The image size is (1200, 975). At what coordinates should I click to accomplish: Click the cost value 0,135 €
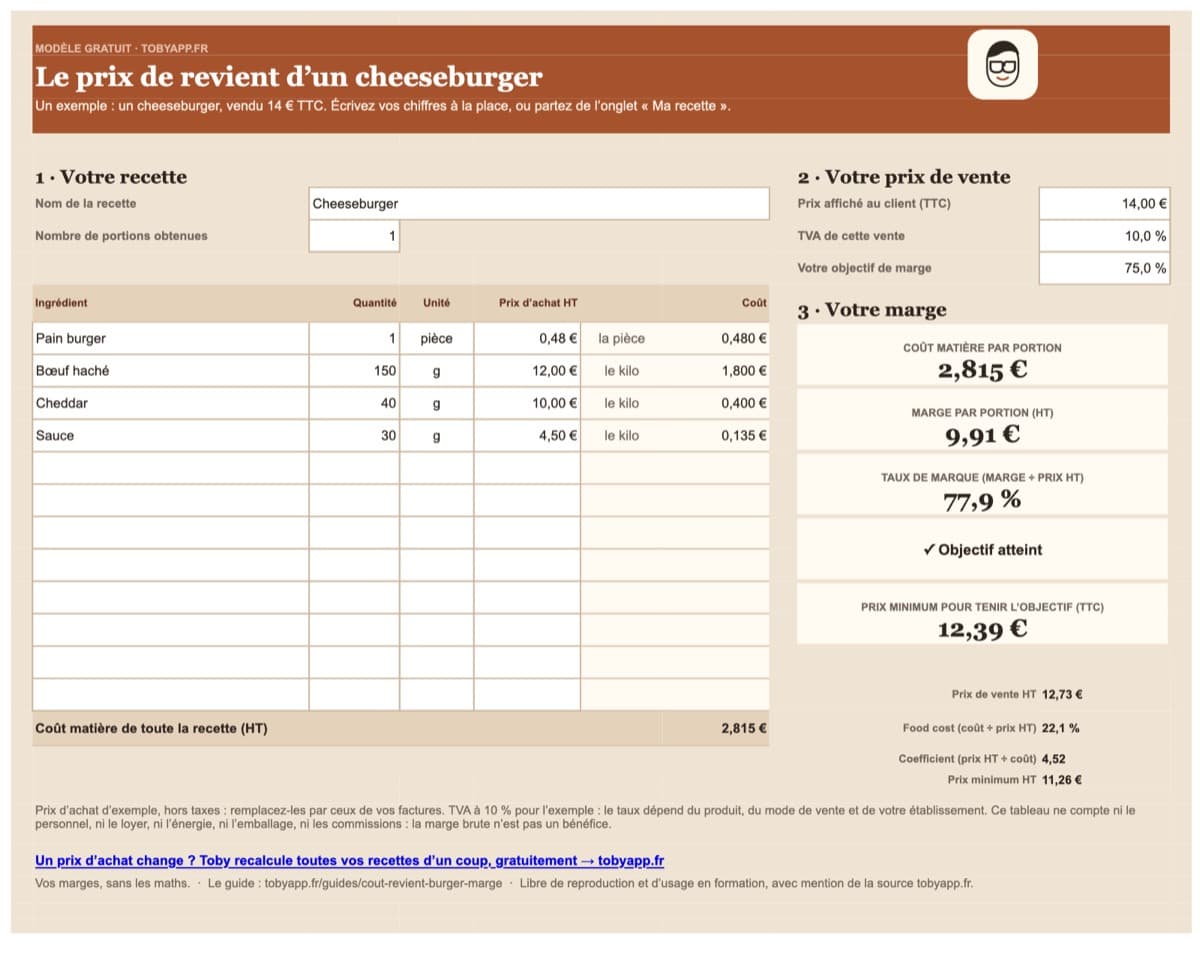(x=744, y=436)
